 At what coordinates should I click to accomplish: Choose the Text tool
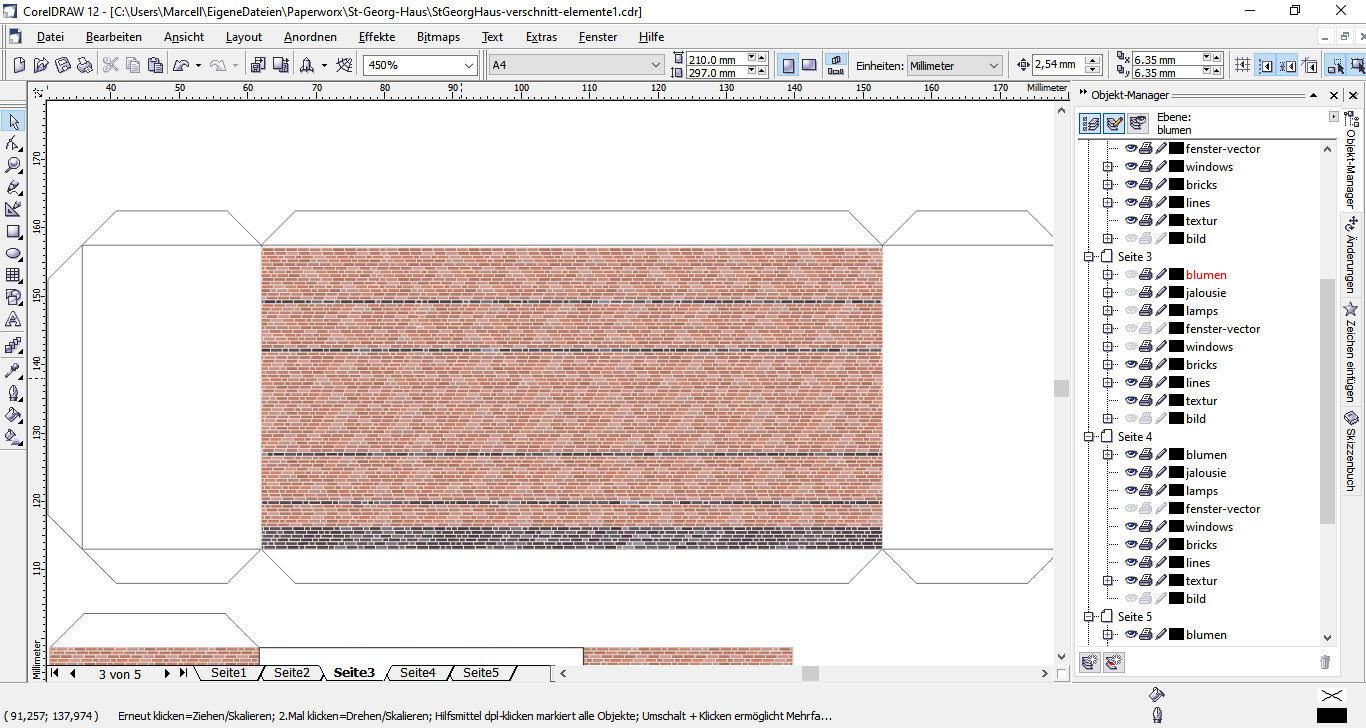click(x=13, y=319)
